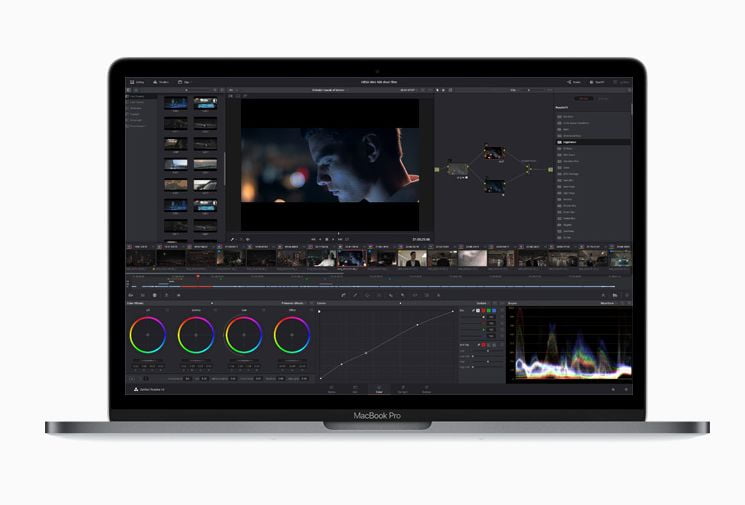
Task: Toggle the red soft clip channel
Action: click(x=484, y=345)
